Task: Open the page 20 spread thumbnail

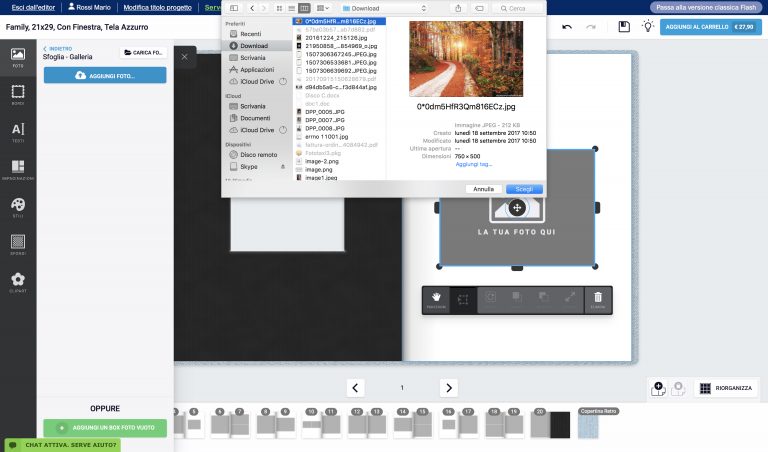Action: tap(551, 425)
